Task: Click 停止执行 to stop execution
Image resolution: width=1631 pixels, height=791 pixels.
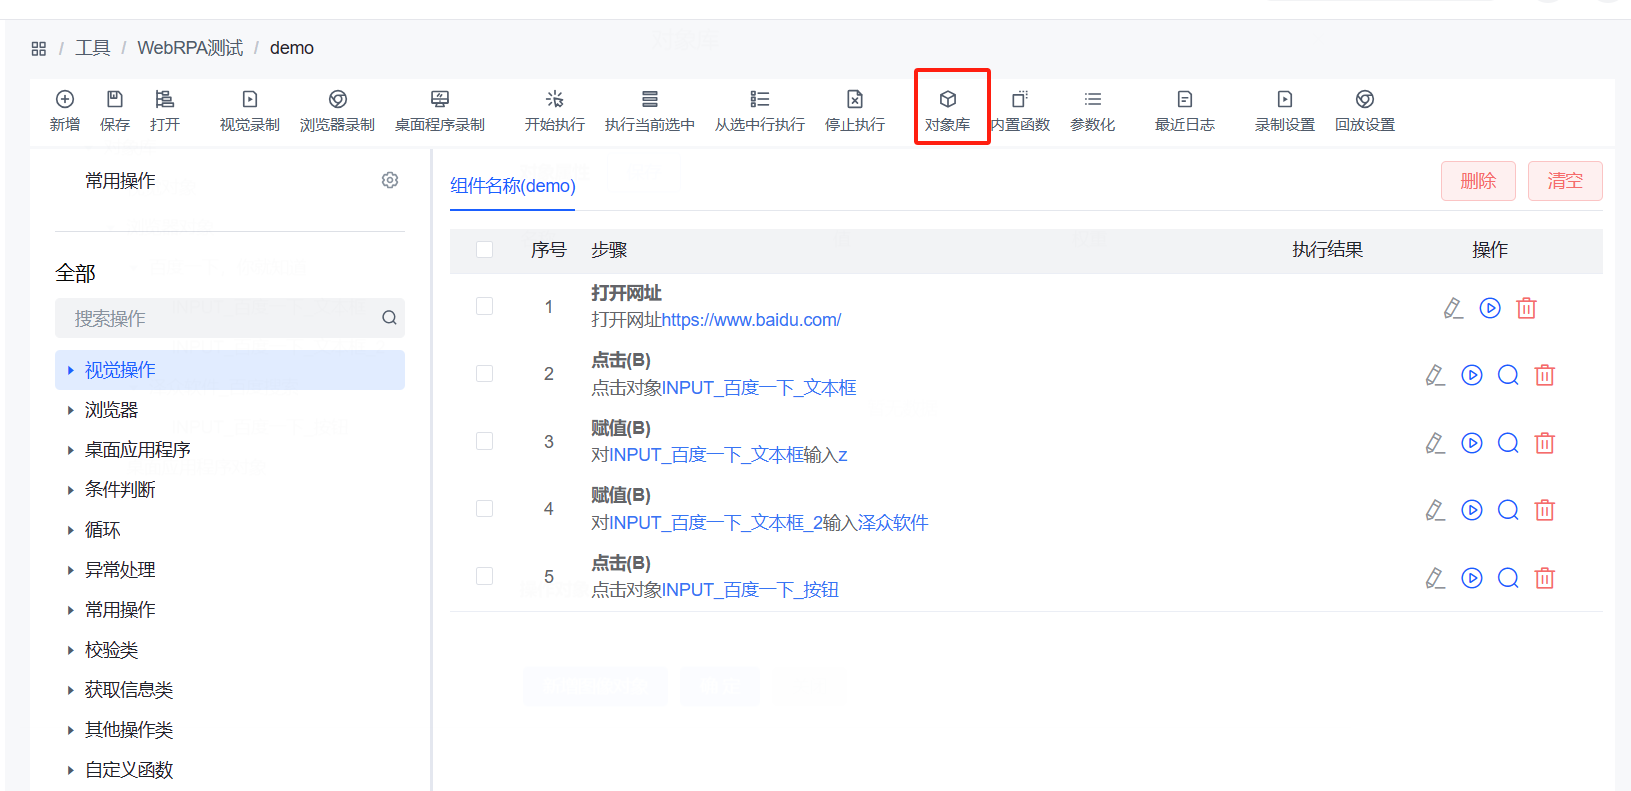Action: pyautogui.click(x=854, y=110)
